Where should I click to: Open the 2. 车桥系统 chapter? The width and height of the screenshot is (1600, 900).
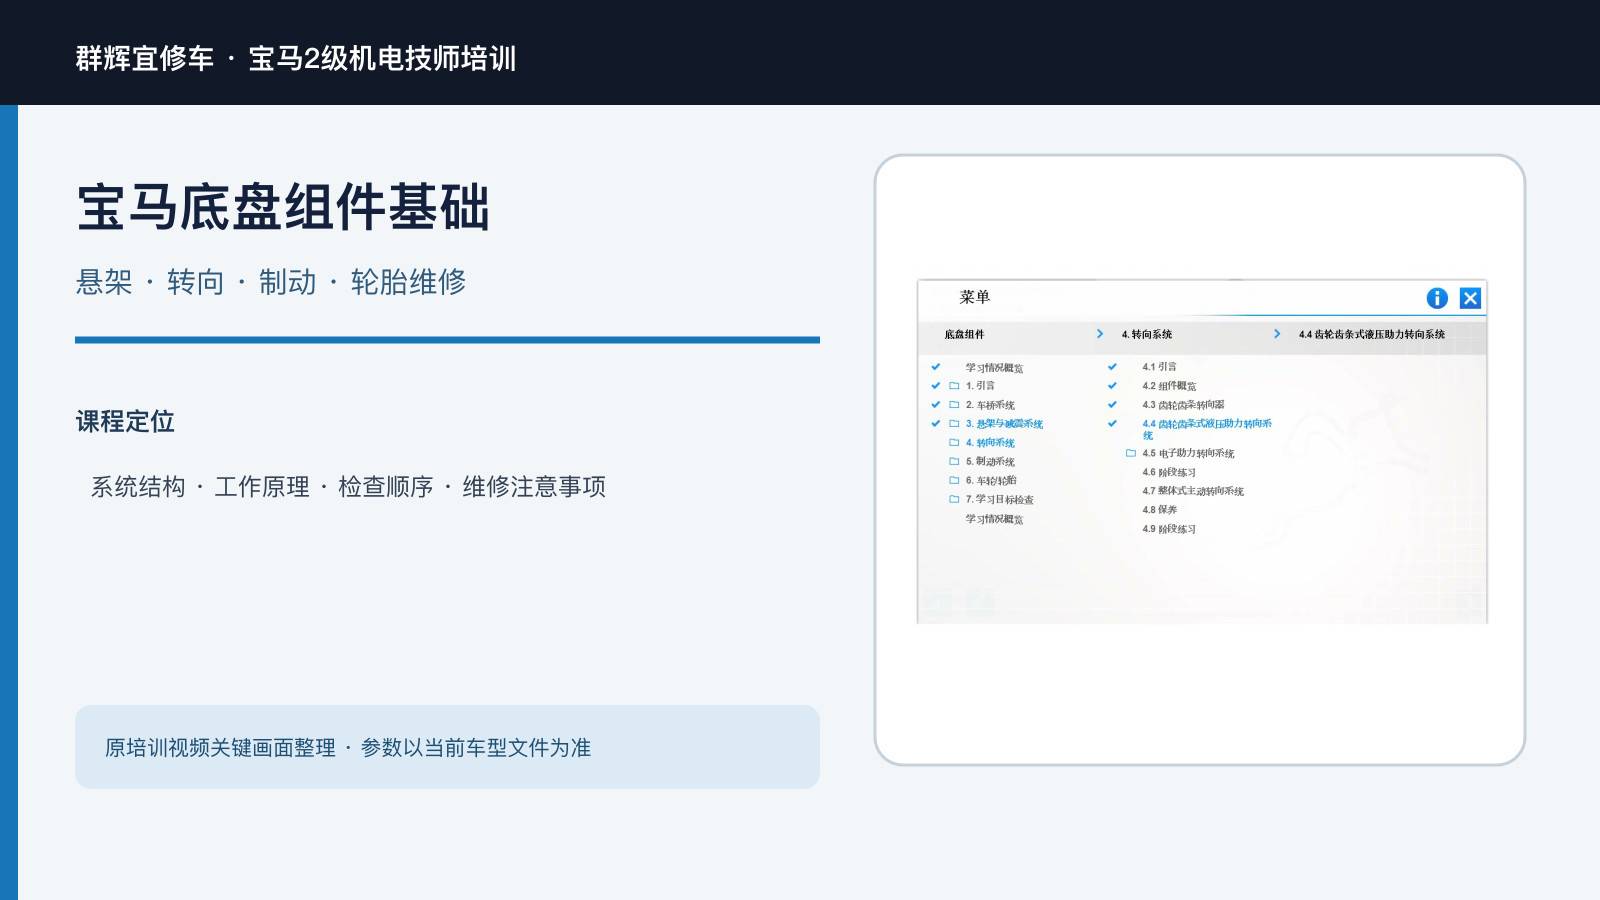[x=990, y=405]
